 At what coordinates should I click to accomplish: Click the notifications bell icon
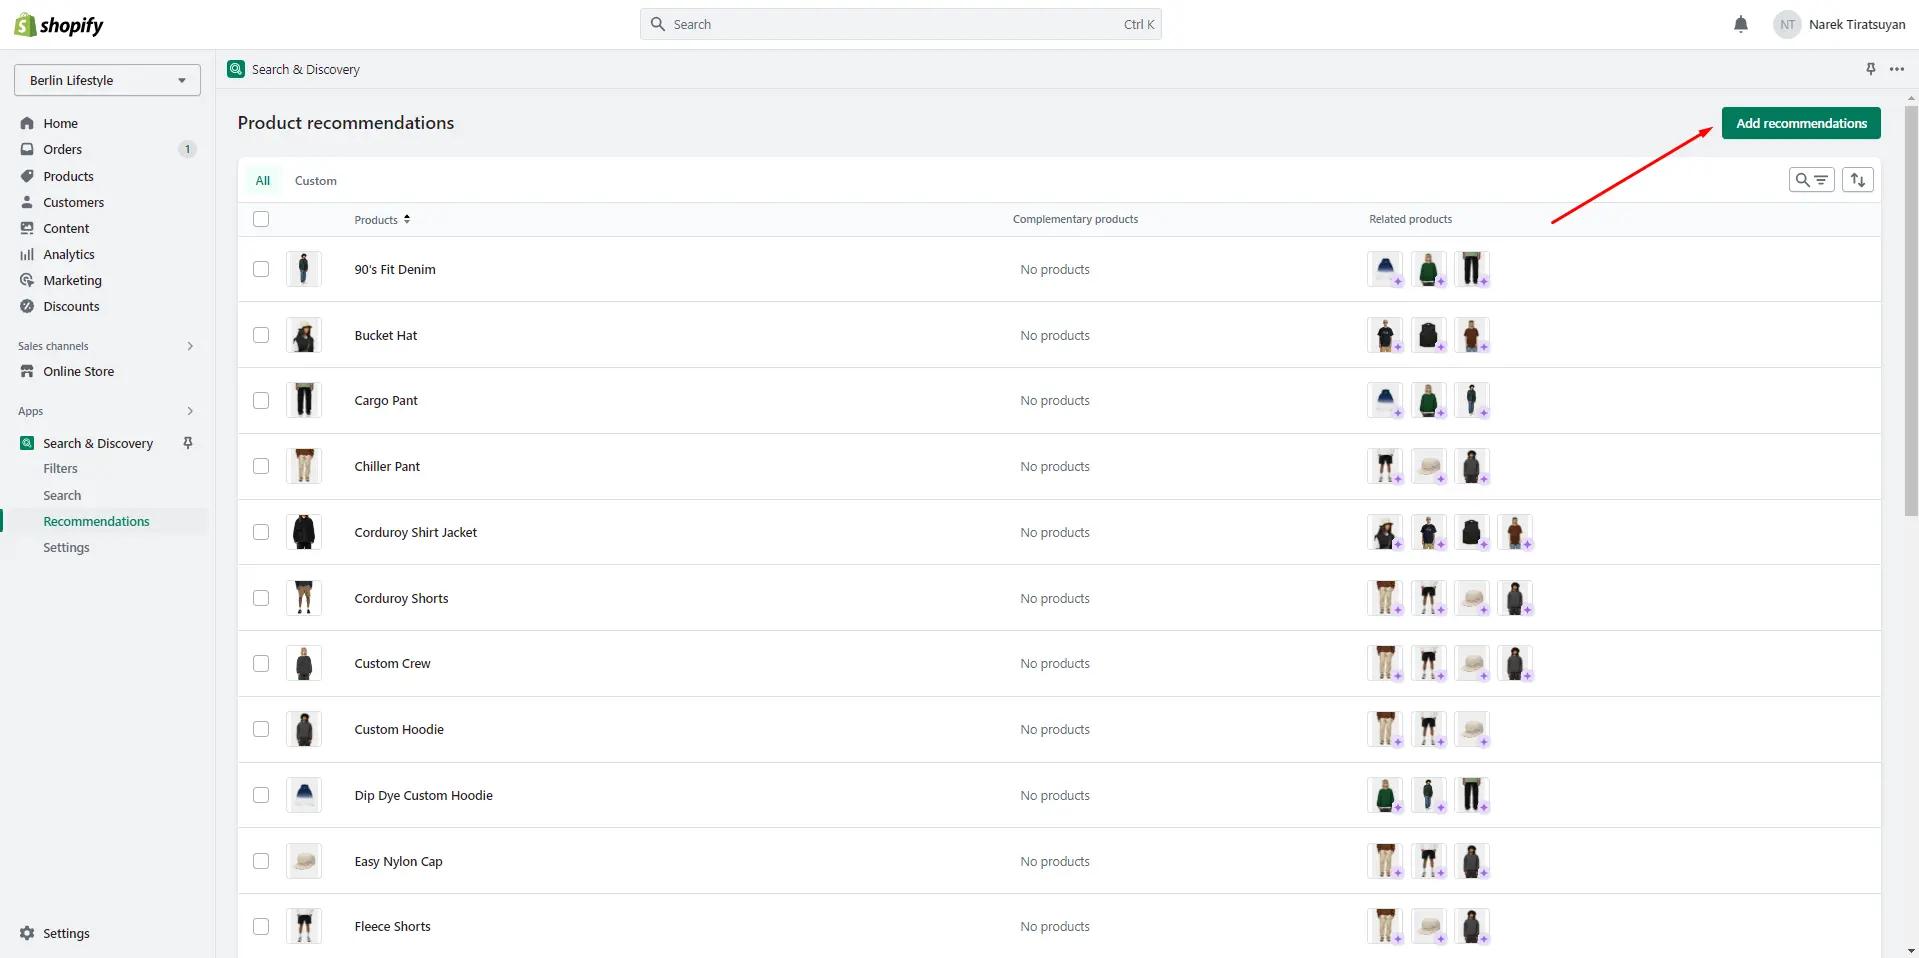(x=1740, y=25)
